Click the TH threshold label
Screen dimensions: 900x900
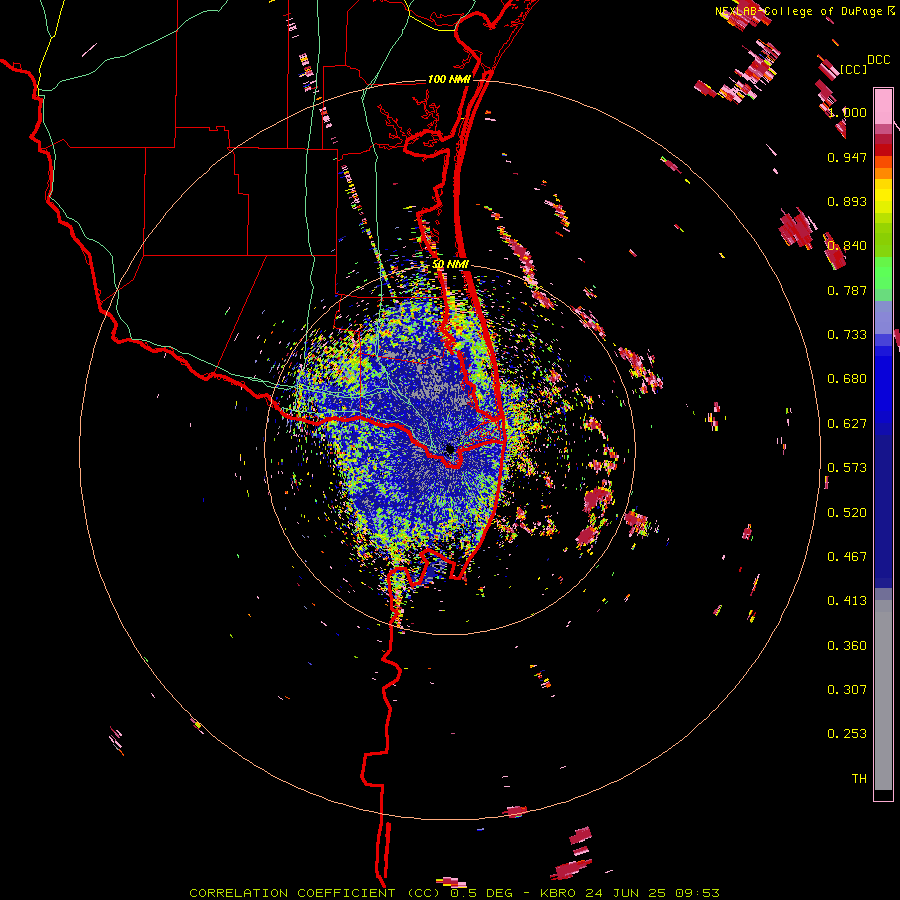pyautogui.click(x=859, y=779)
